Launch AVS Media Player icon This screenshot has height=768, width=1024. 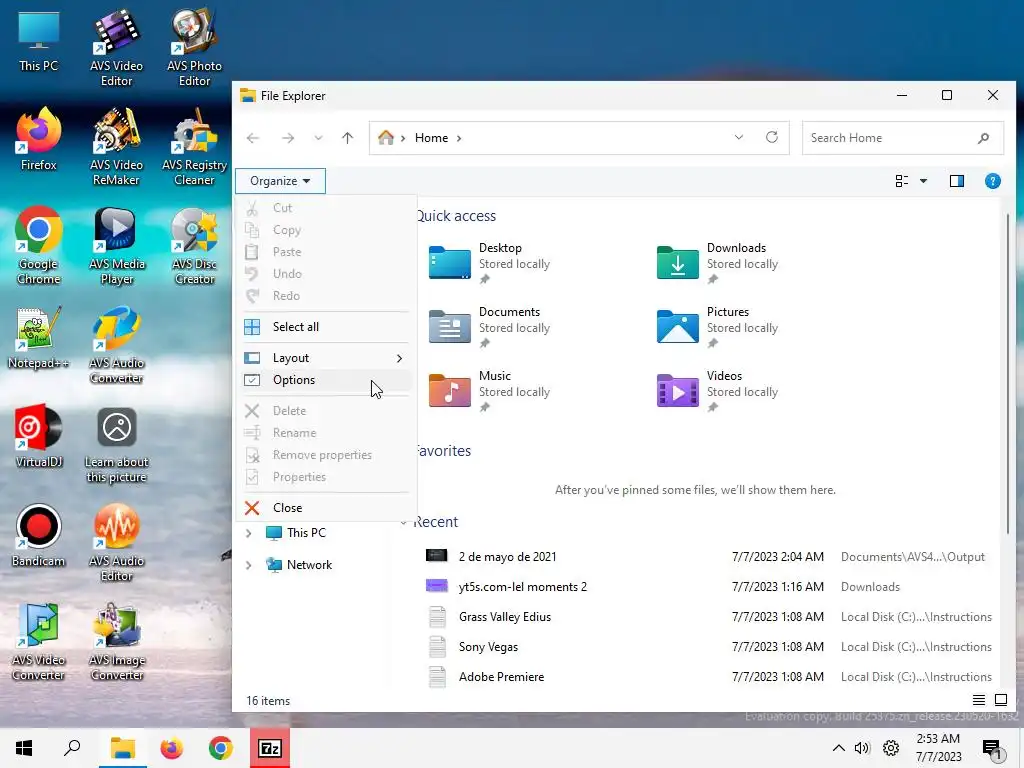tap(116, 247)
